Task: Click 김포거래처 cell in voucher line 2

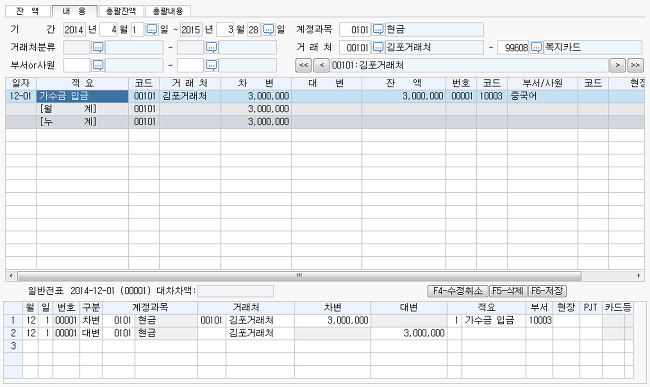Action: (x=260, y=333)
